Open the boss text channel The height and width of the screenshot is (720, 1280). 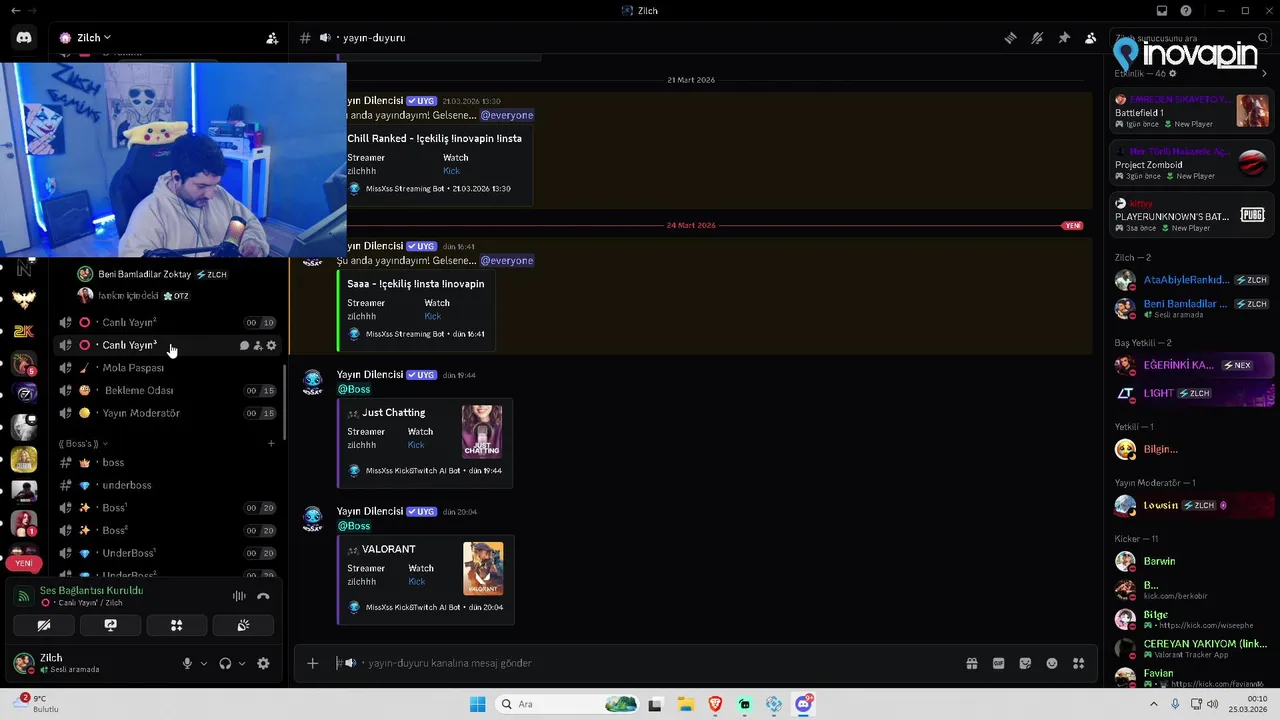click(x=165, y=462)
